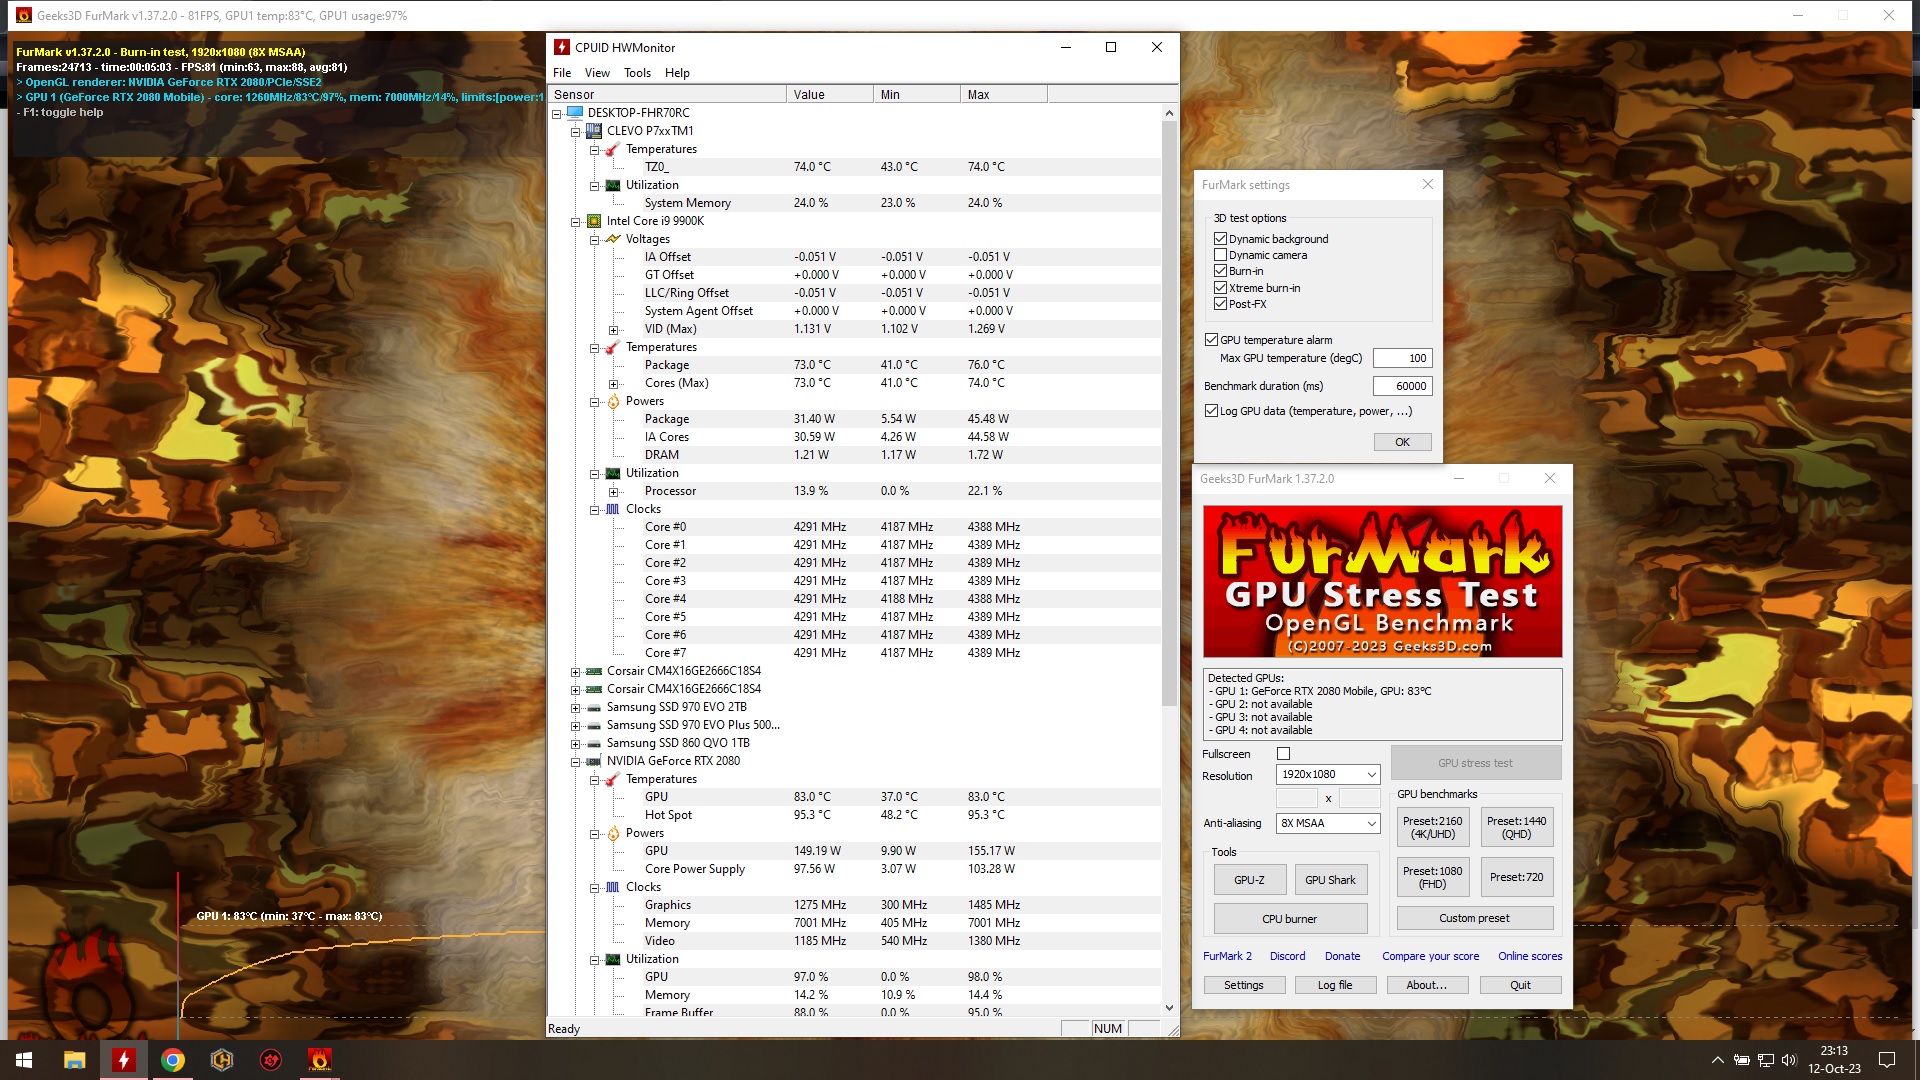Click the Samsung SSD 860 QVO 1TB drive icon
The width and height of the screenshot is (1920, 1080).
point(594,743)
